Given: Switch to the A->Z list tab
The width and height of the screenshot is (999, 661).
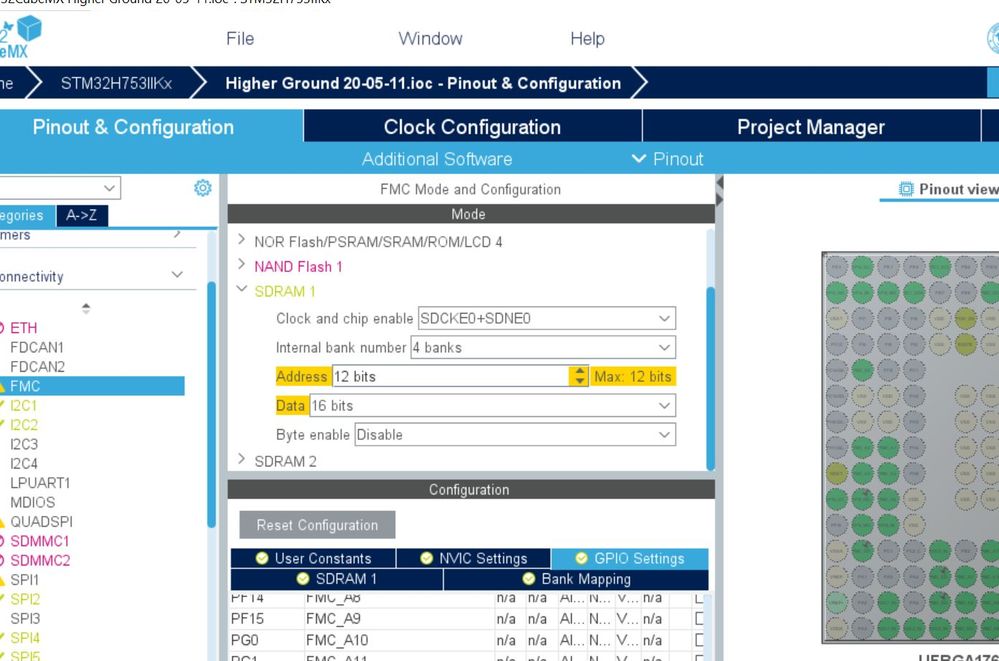Looking at the screenshot, I should (x=82, y=215).
